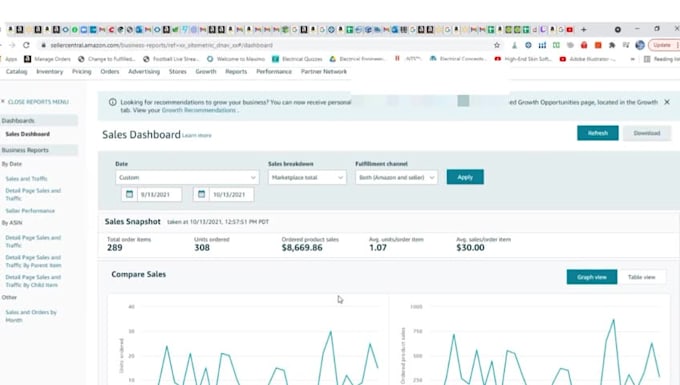The width and height of the screenshot is (680, 385).
Task: Switch to Table view
Action: (641, 277)
